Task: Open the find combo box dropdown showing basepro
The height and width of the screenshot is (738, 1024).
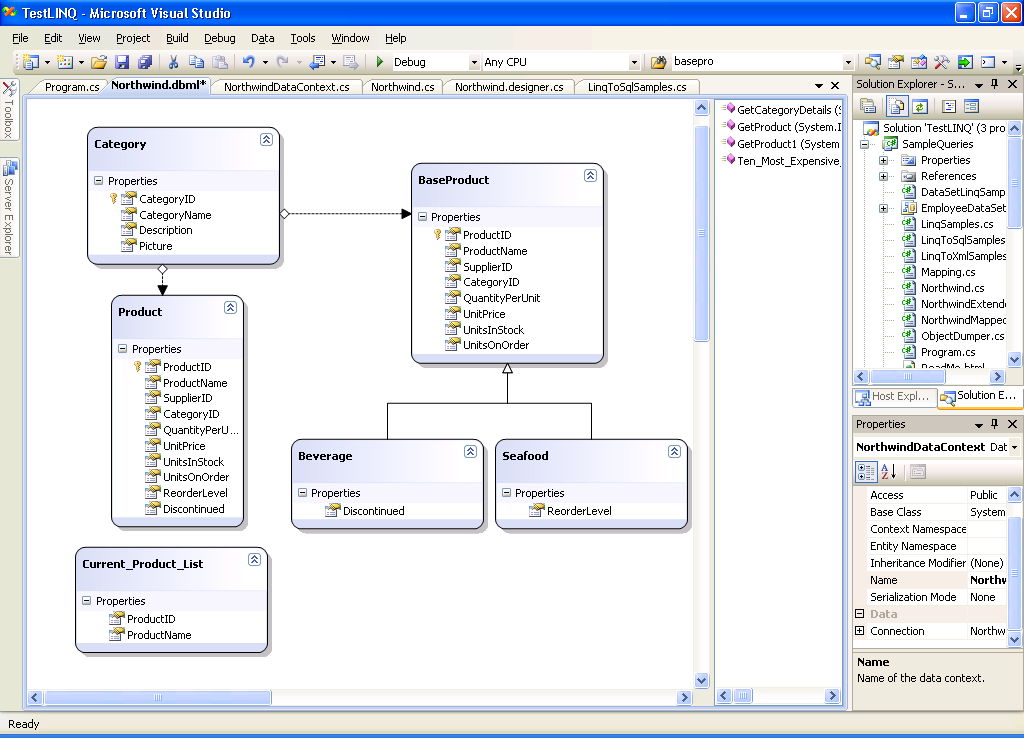Action: pyautogui.click(x=848, y=62)
